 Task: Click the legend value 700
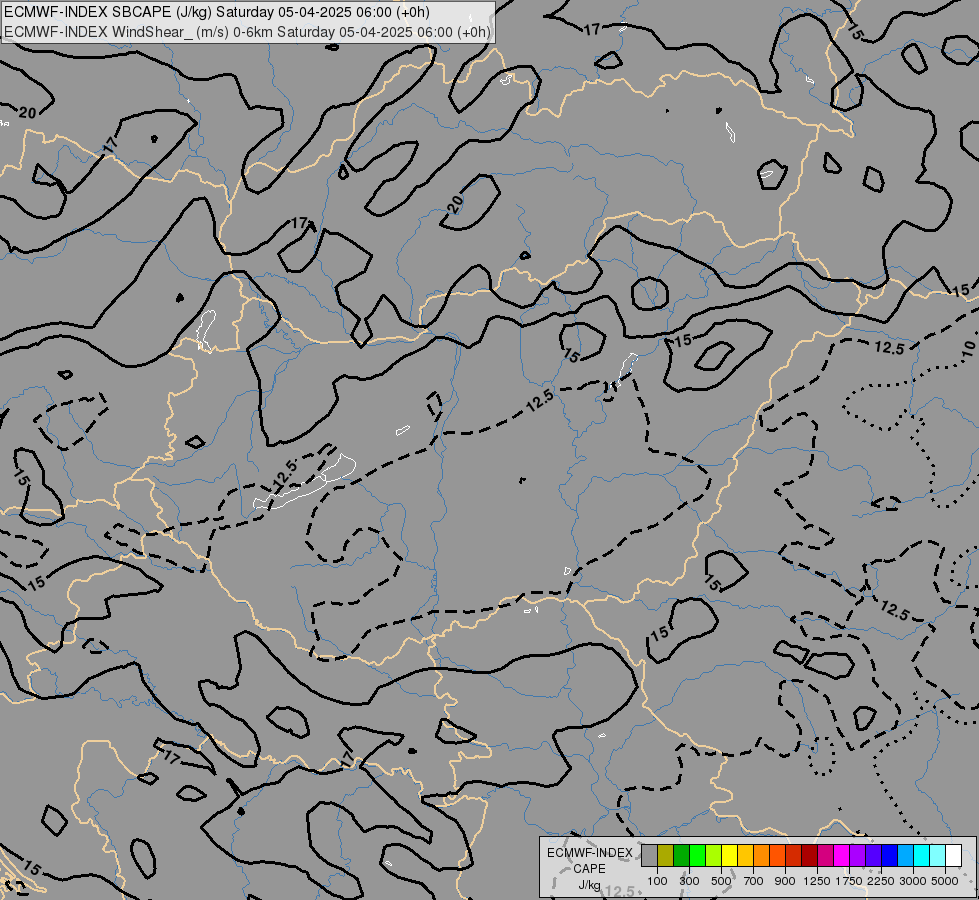pos(754,881)
